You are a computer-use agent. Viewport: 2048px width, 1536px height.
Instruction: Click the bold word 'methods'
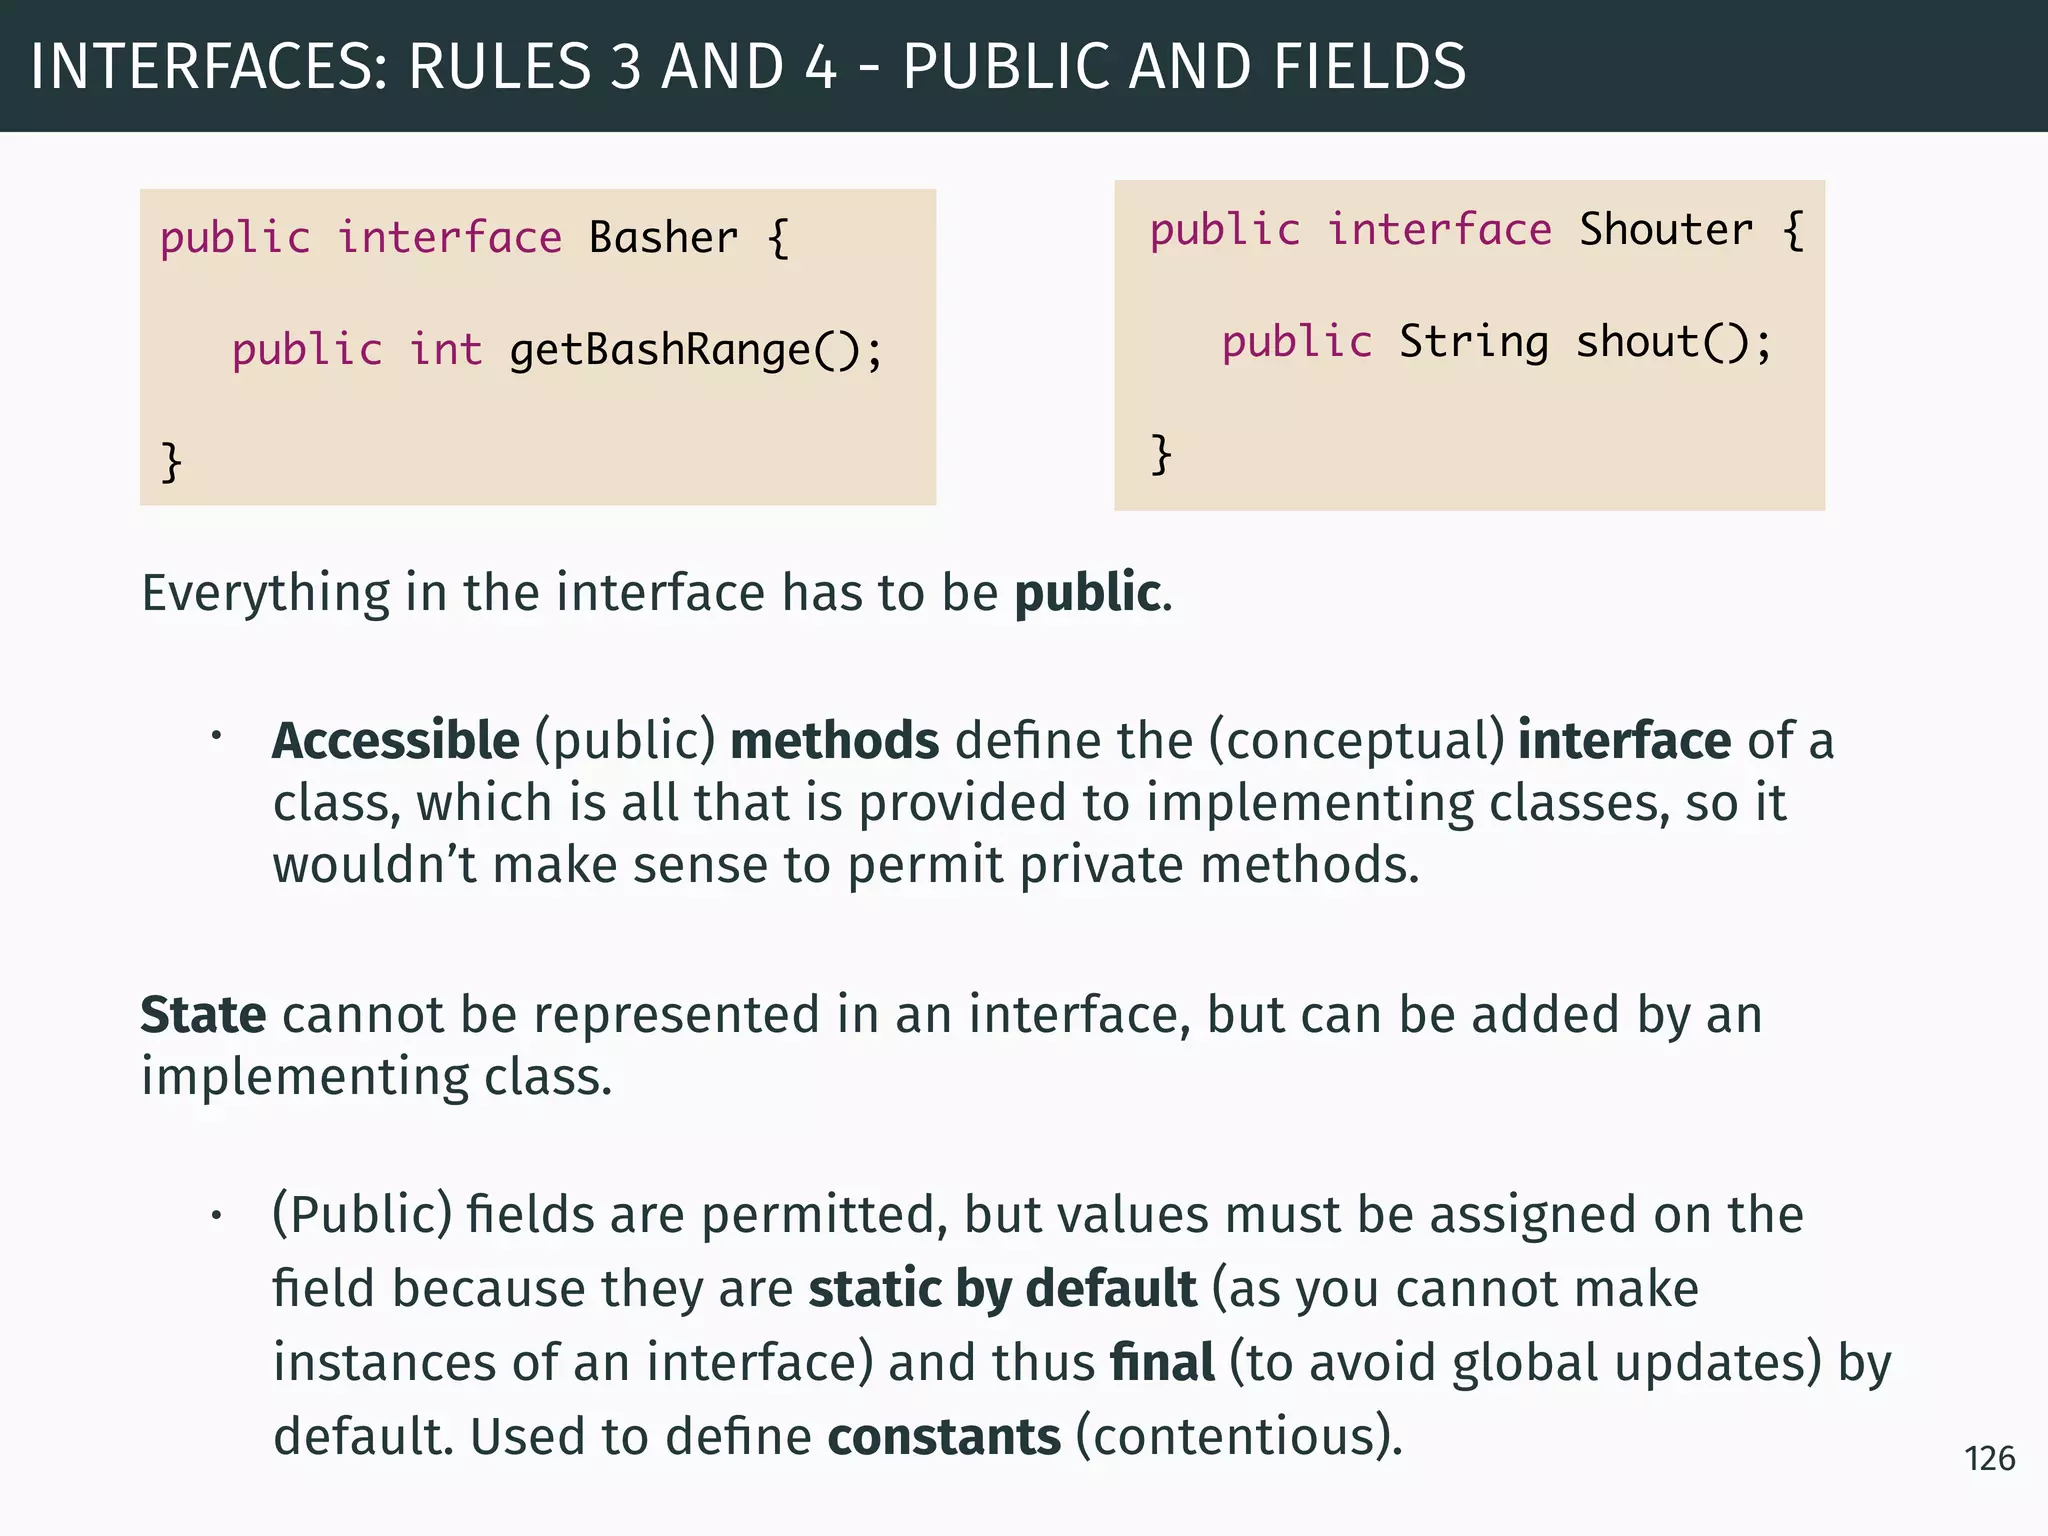pyautogui.click(x=834, y=741)
